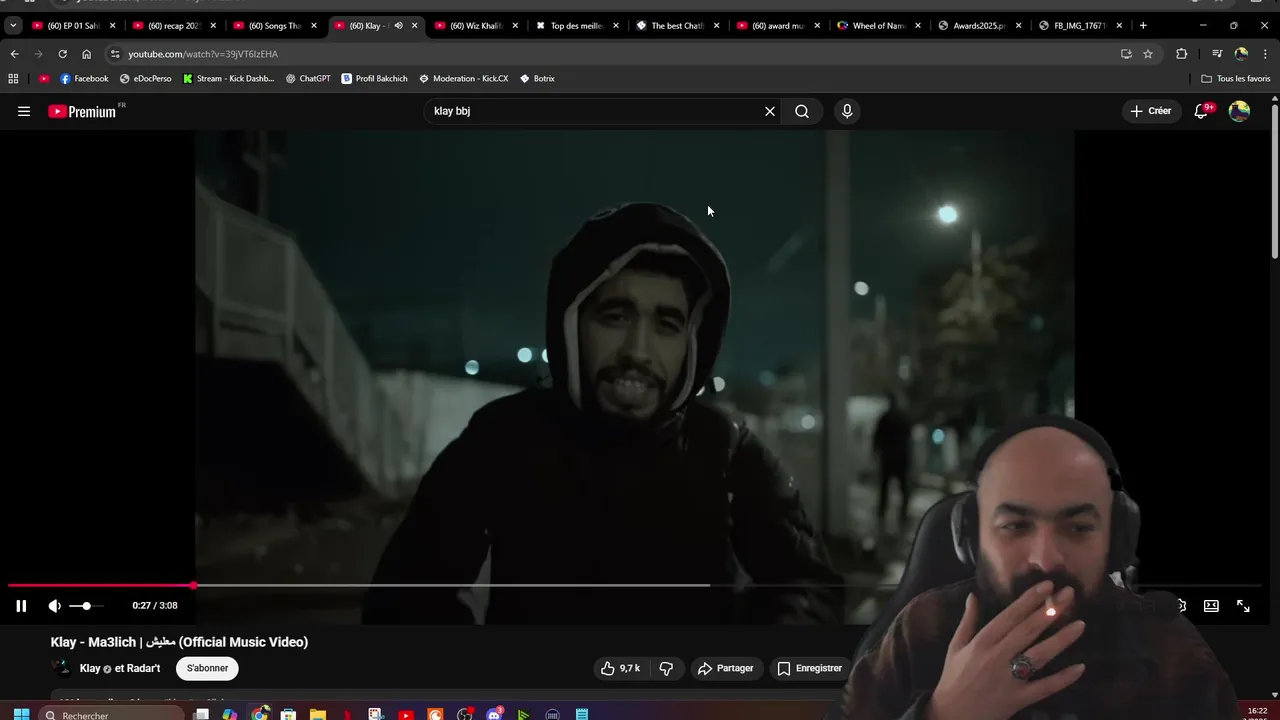Open the Chrome profile avatar
This screenshot has height=720, width=1280.
tap(1241, 54)
